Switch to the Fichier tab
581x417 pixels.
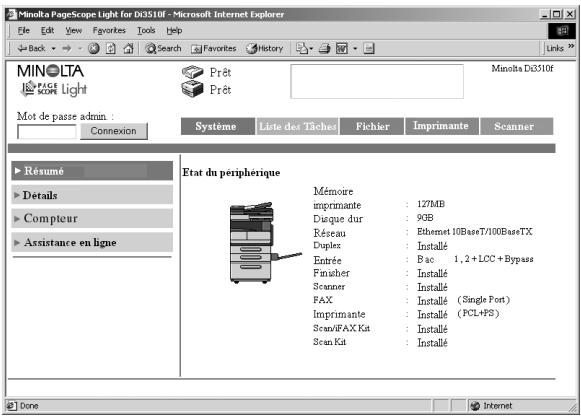coord(372,126)
